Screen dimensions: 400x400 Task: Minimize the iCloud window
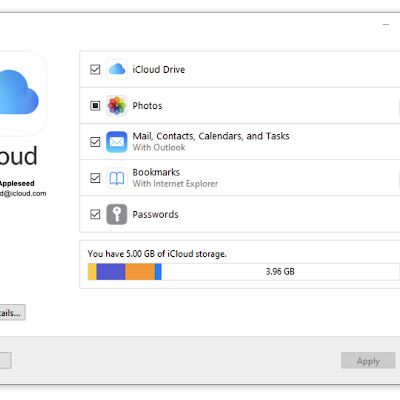click(386, 25)
